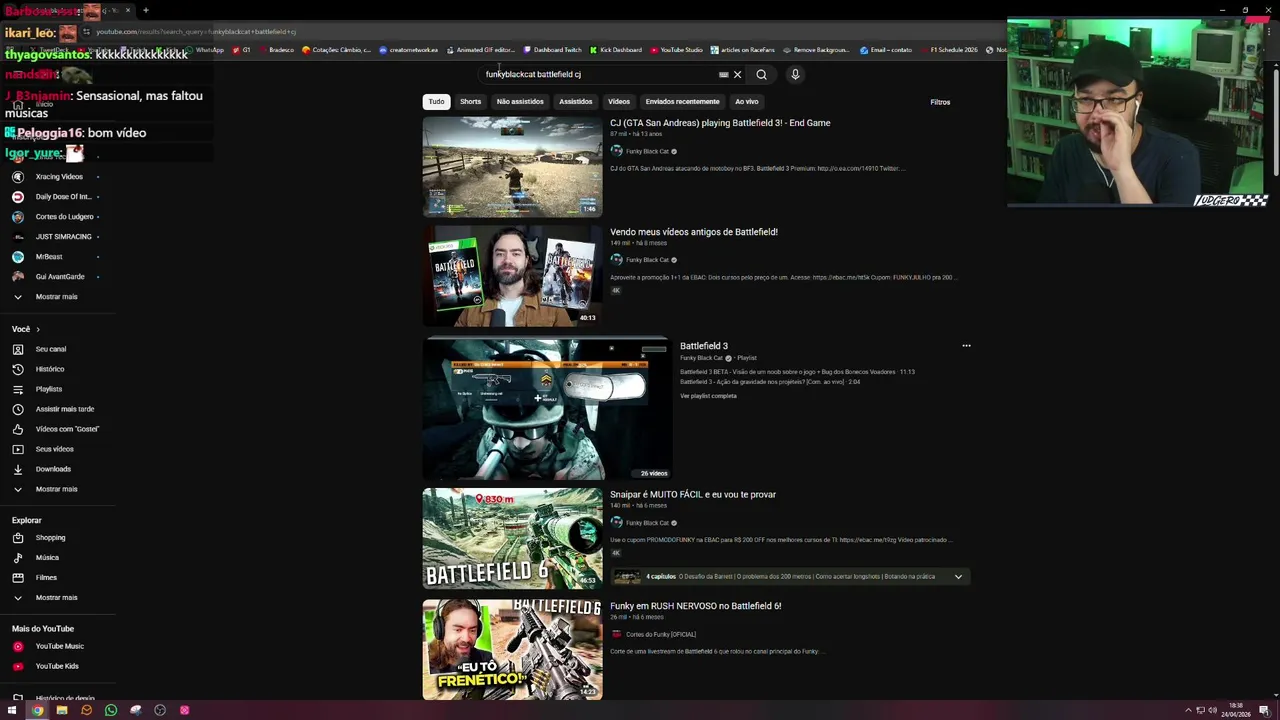
Task: Click Battlefield 6 sniper video thumbnail
Action: [512, 538]
